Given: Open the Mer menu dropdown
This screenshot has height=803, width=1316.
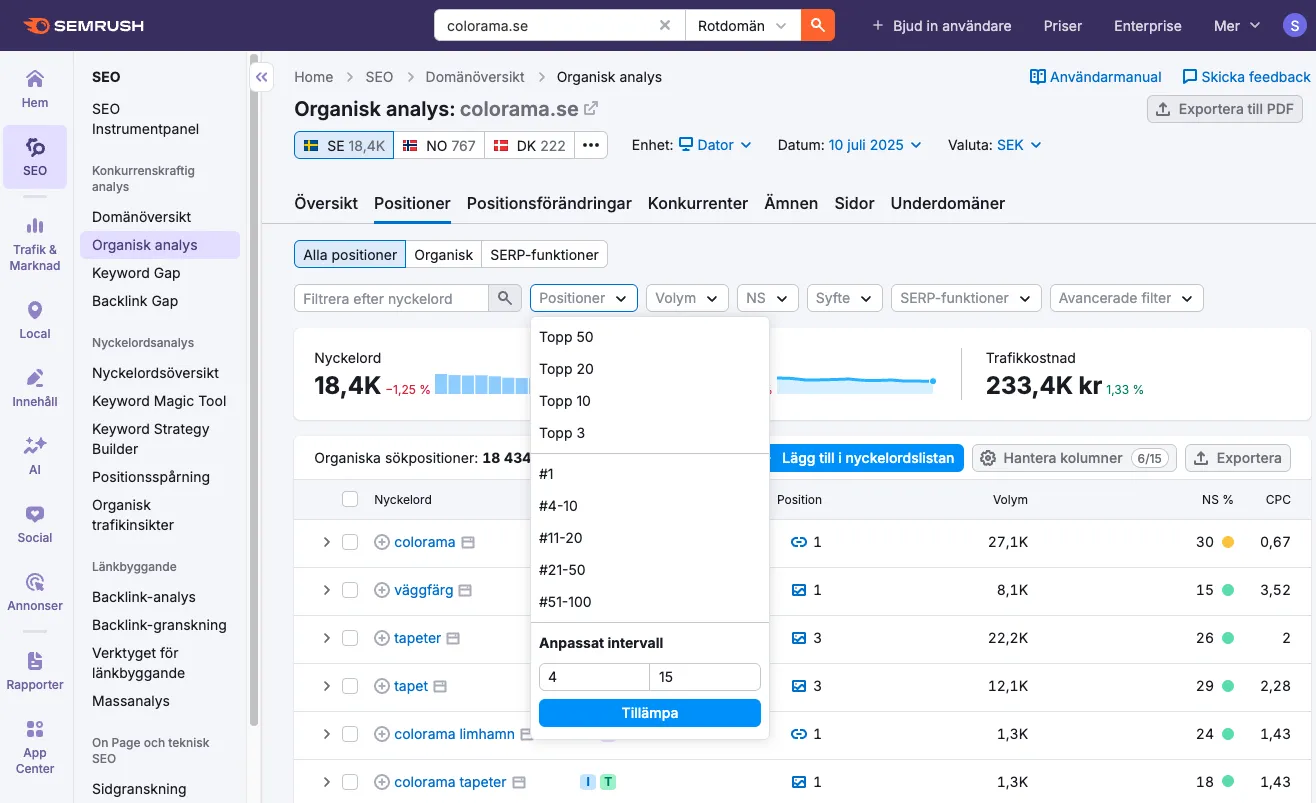Looking at the screenshot, I should pyautogui.click(x=1237, y=26).
